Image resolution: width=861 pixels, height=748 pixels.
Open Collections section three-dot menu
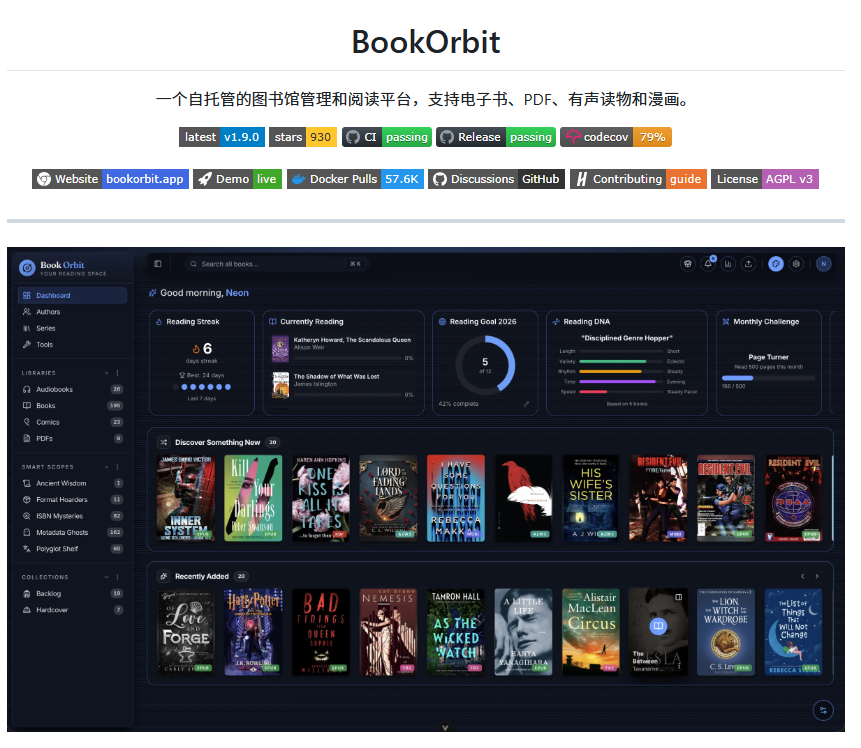(118, 577)
